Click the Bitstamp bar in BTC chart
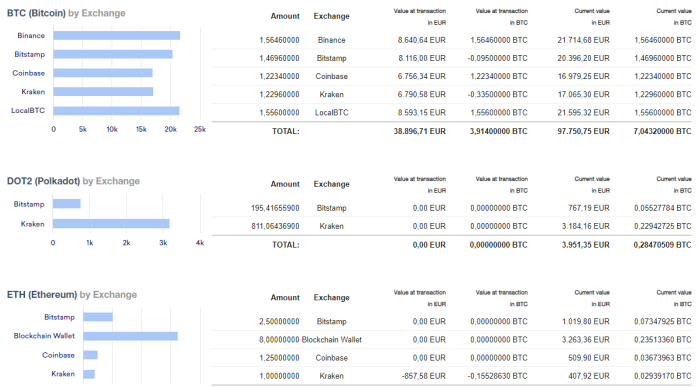700x387 pixels. 113,54
